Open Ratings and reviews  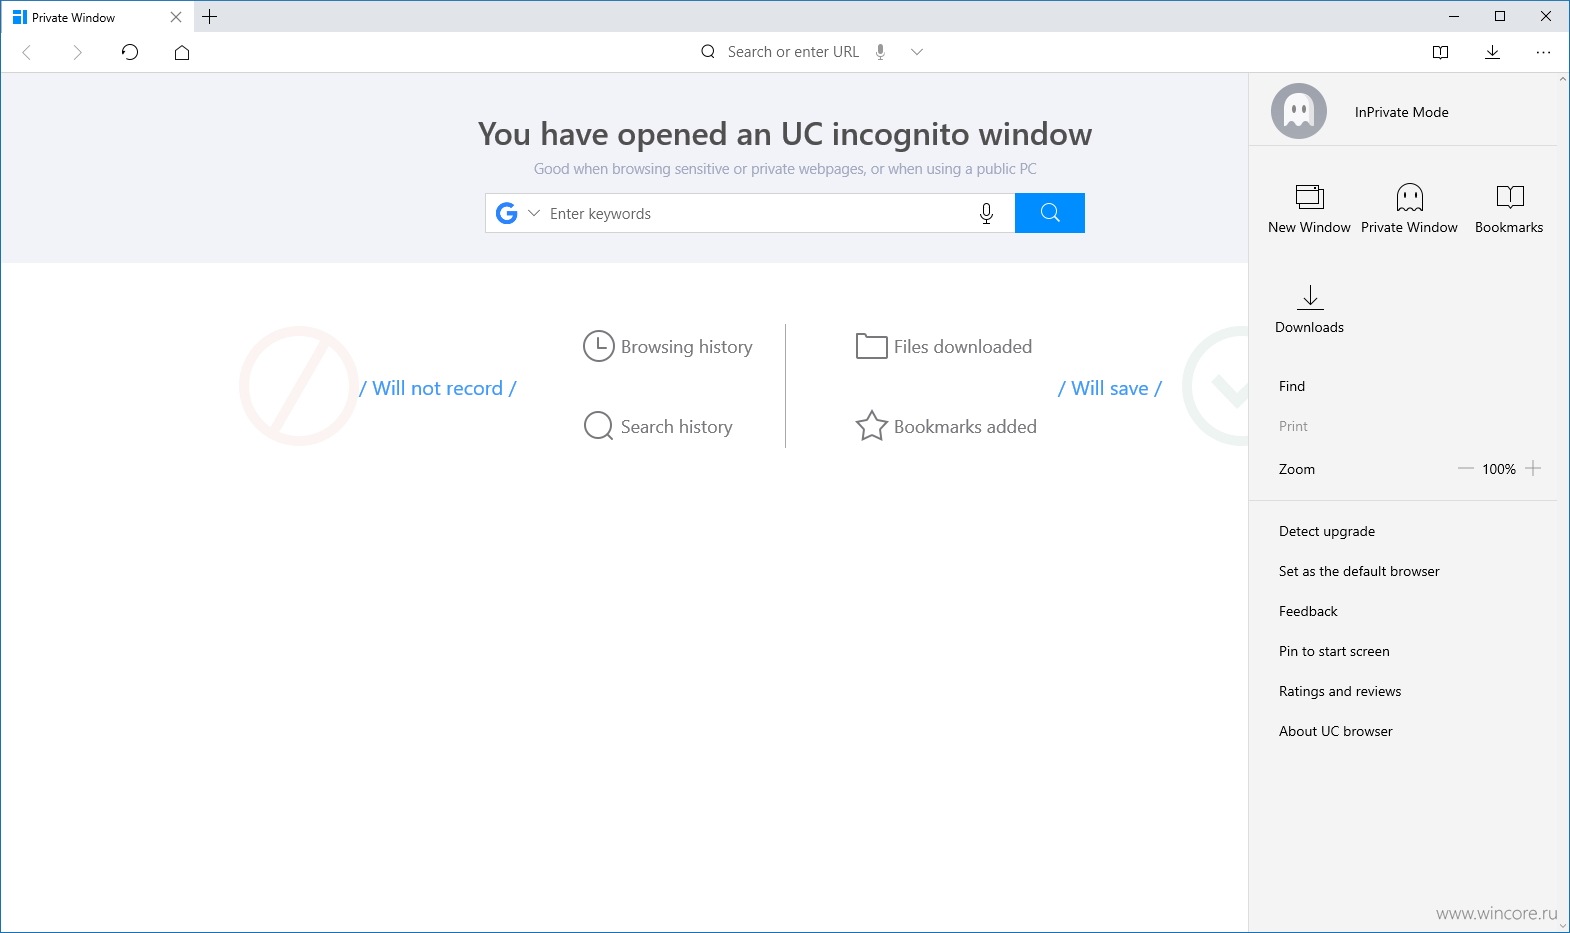(1340, 691)
